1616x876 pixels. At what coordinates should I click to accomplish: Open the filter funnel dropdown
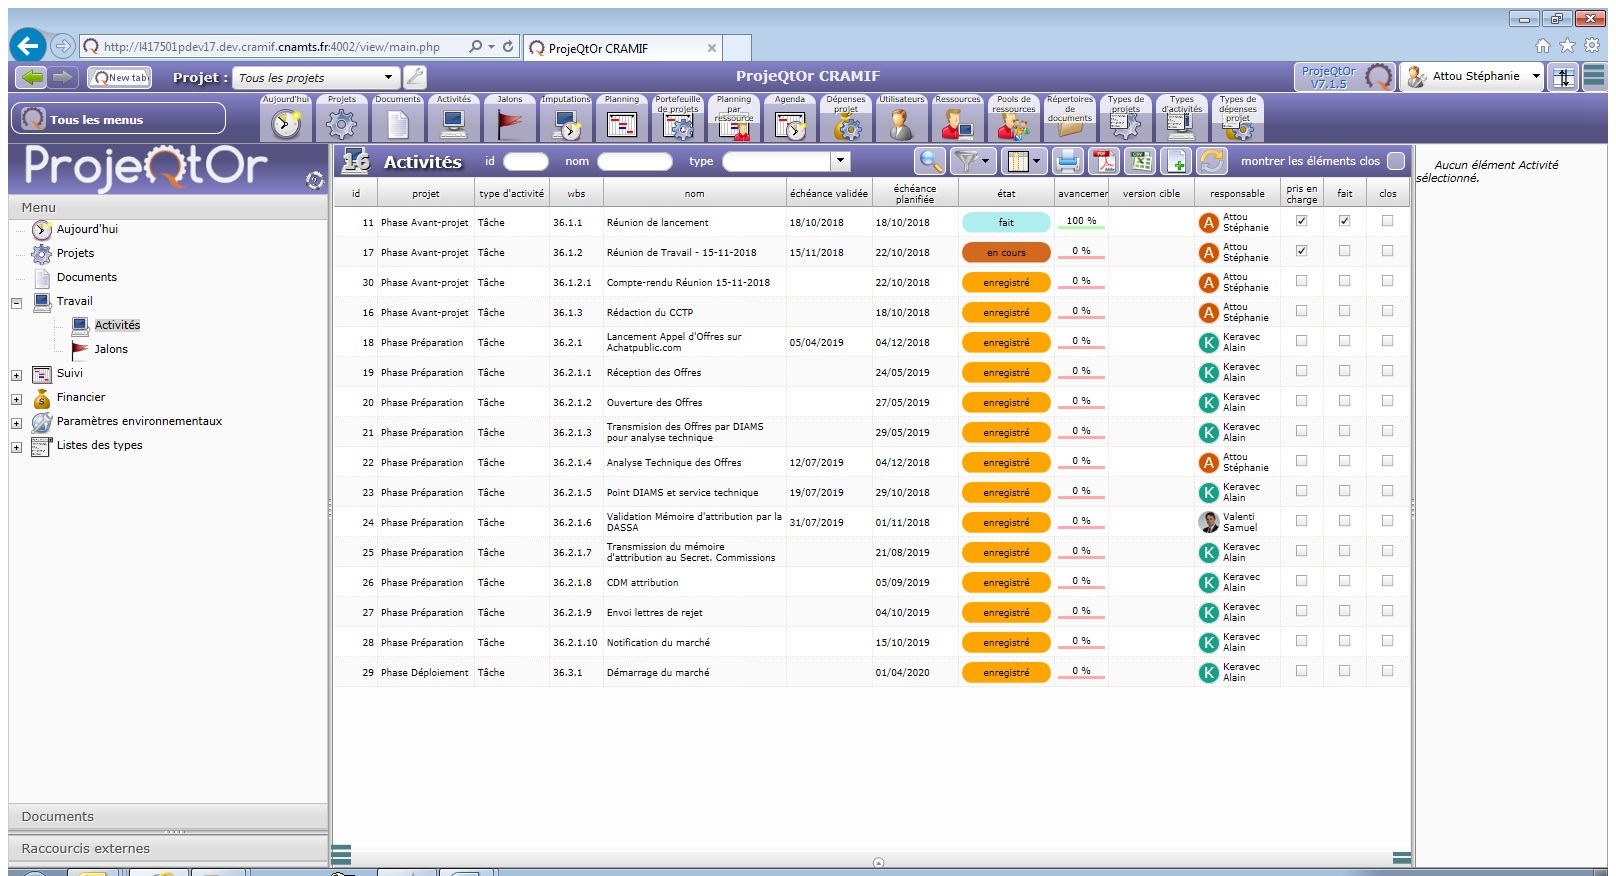971,161
